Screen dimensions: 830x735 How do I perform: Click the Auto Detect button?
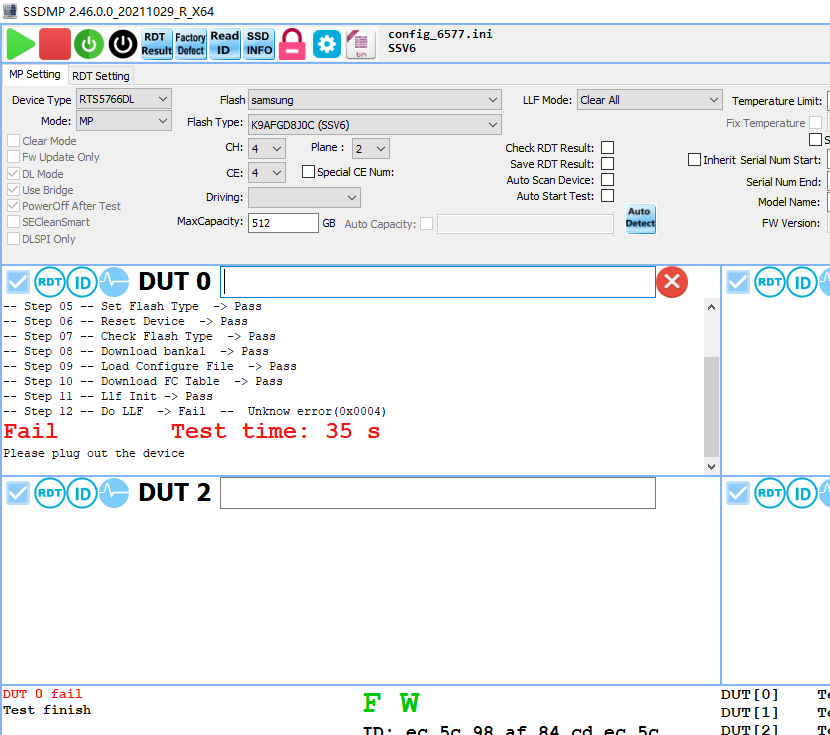click(640, 218)
